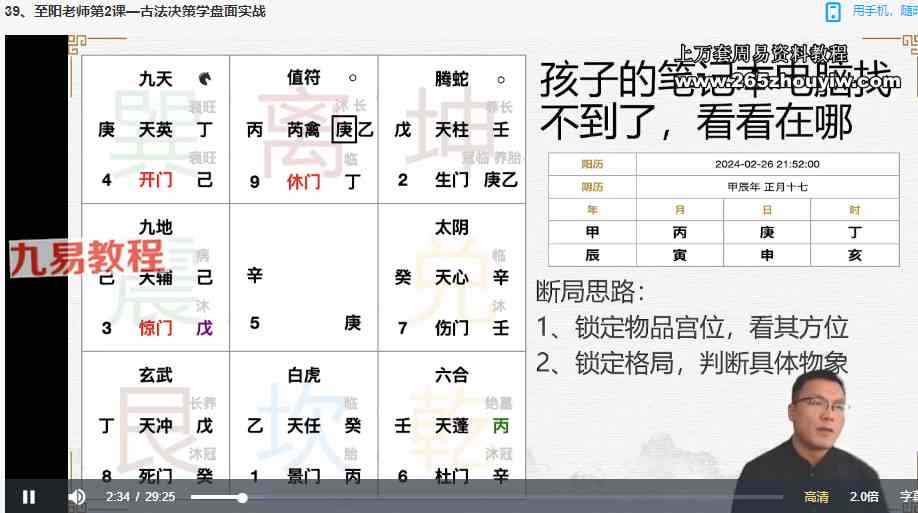This screenshot has height=513, width=918.
Task: Click the small circle next to 腾蛇
Action: [500, 78]
